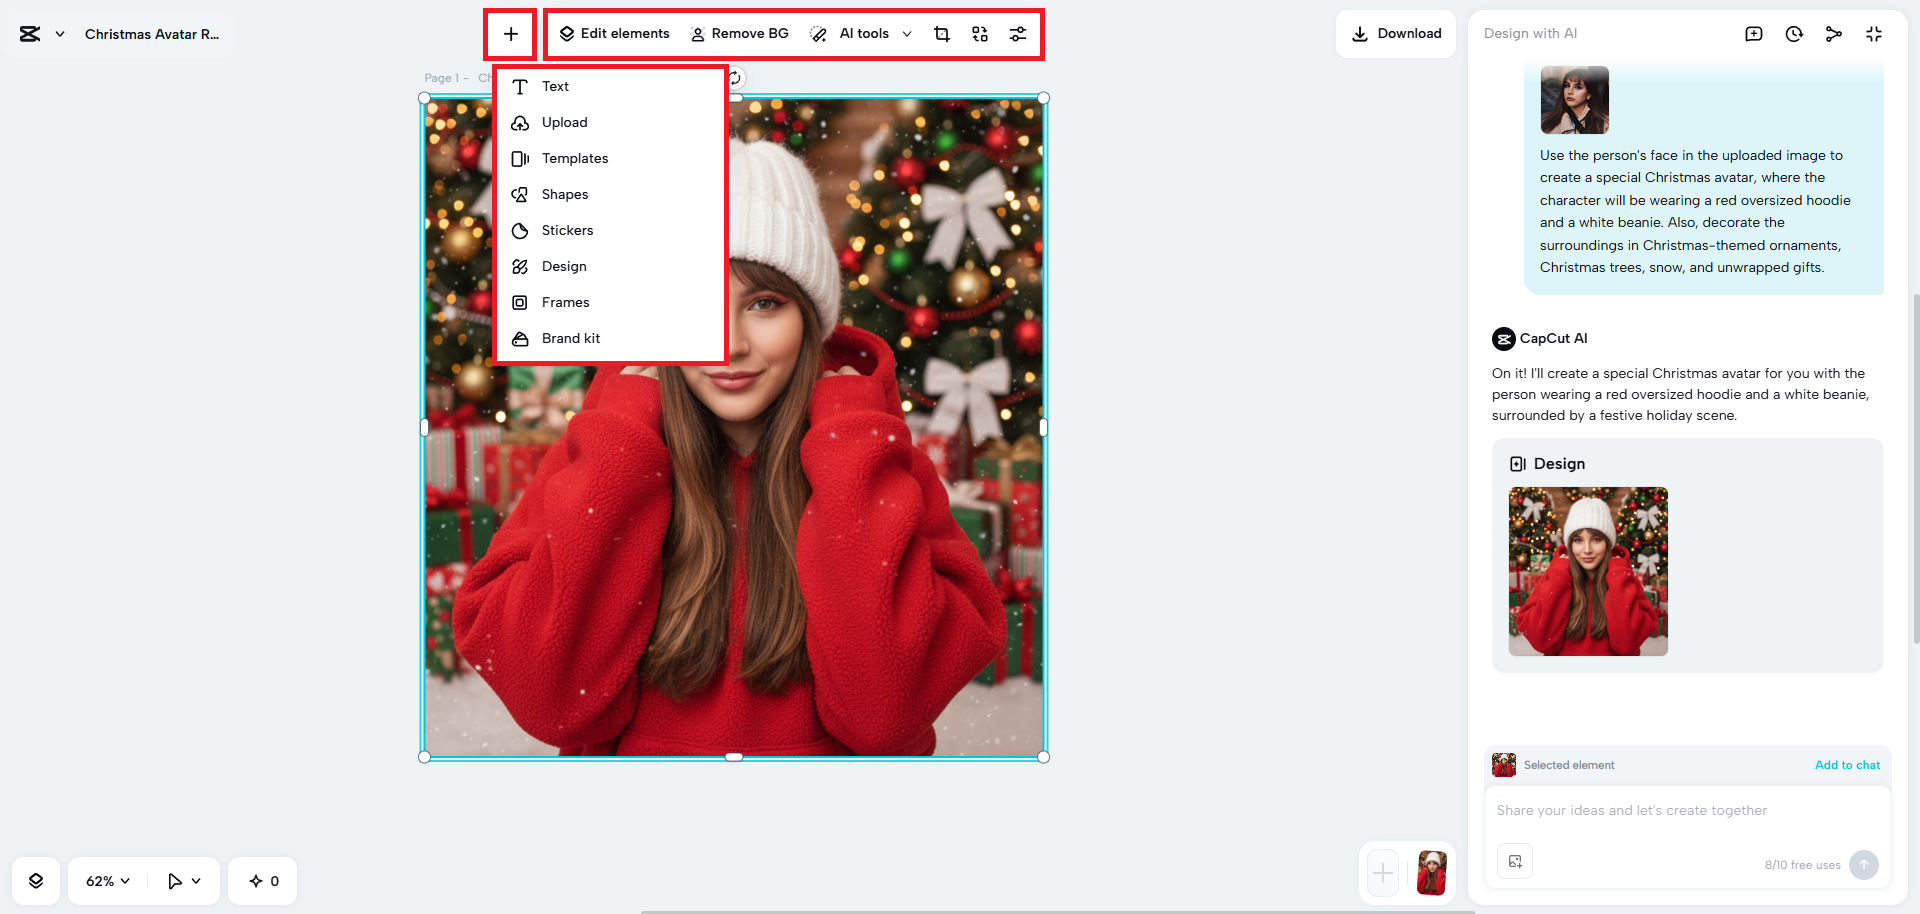Open the zoom level 62% dropdown
The image size is (1920, 914).
point(105,880)
